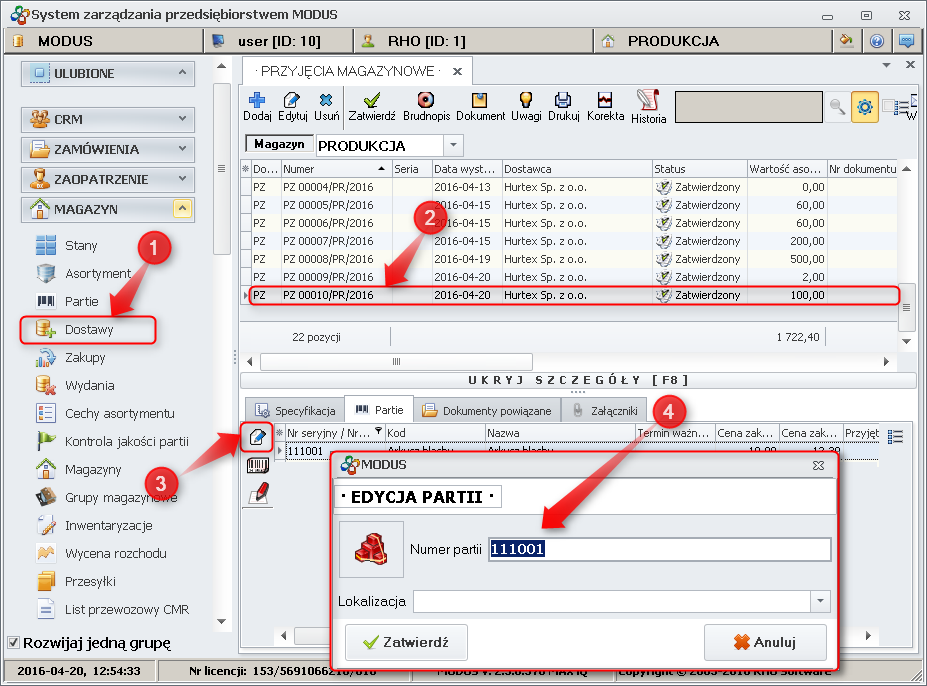Select row PZ 00004/PR/2016

tap(569, 187)
